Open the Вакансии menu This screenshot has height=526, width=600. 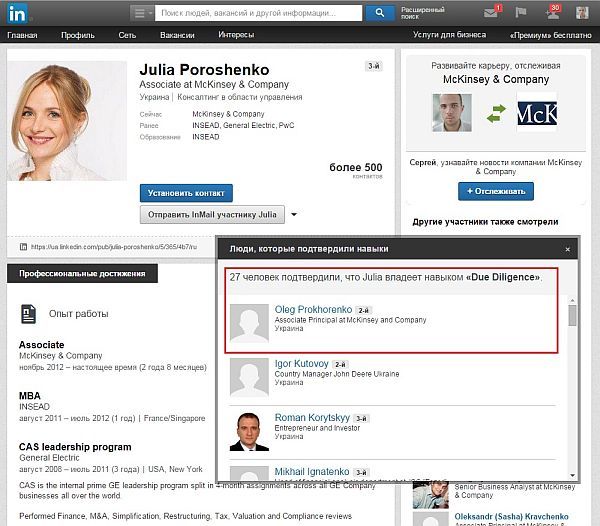(x=177, y=35)
